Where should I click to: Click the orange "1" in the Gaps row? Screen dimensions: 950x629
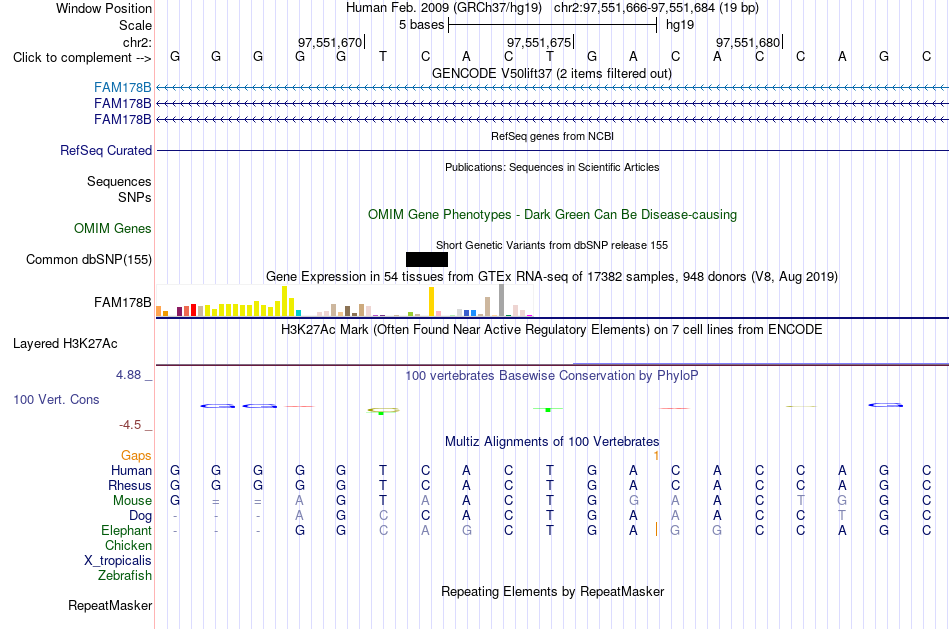(656, 455)
